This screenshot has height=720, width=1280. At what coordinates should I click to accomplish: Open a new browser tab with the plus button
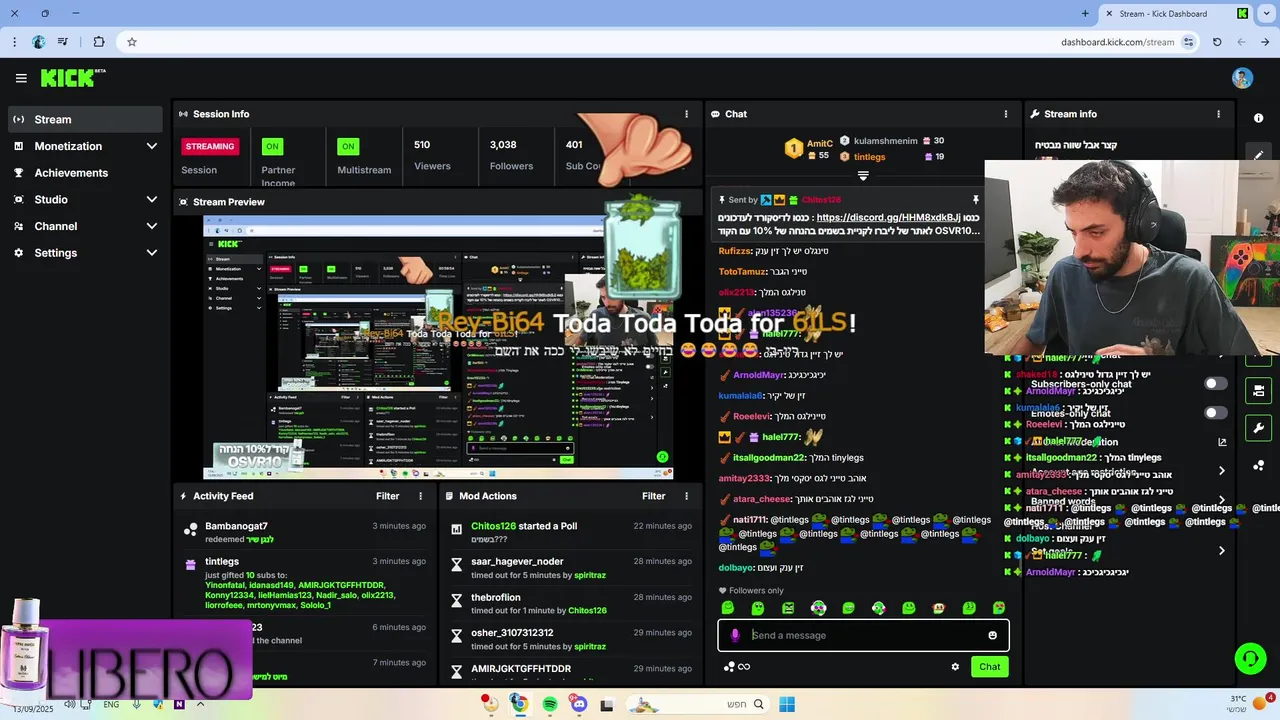1085,14
